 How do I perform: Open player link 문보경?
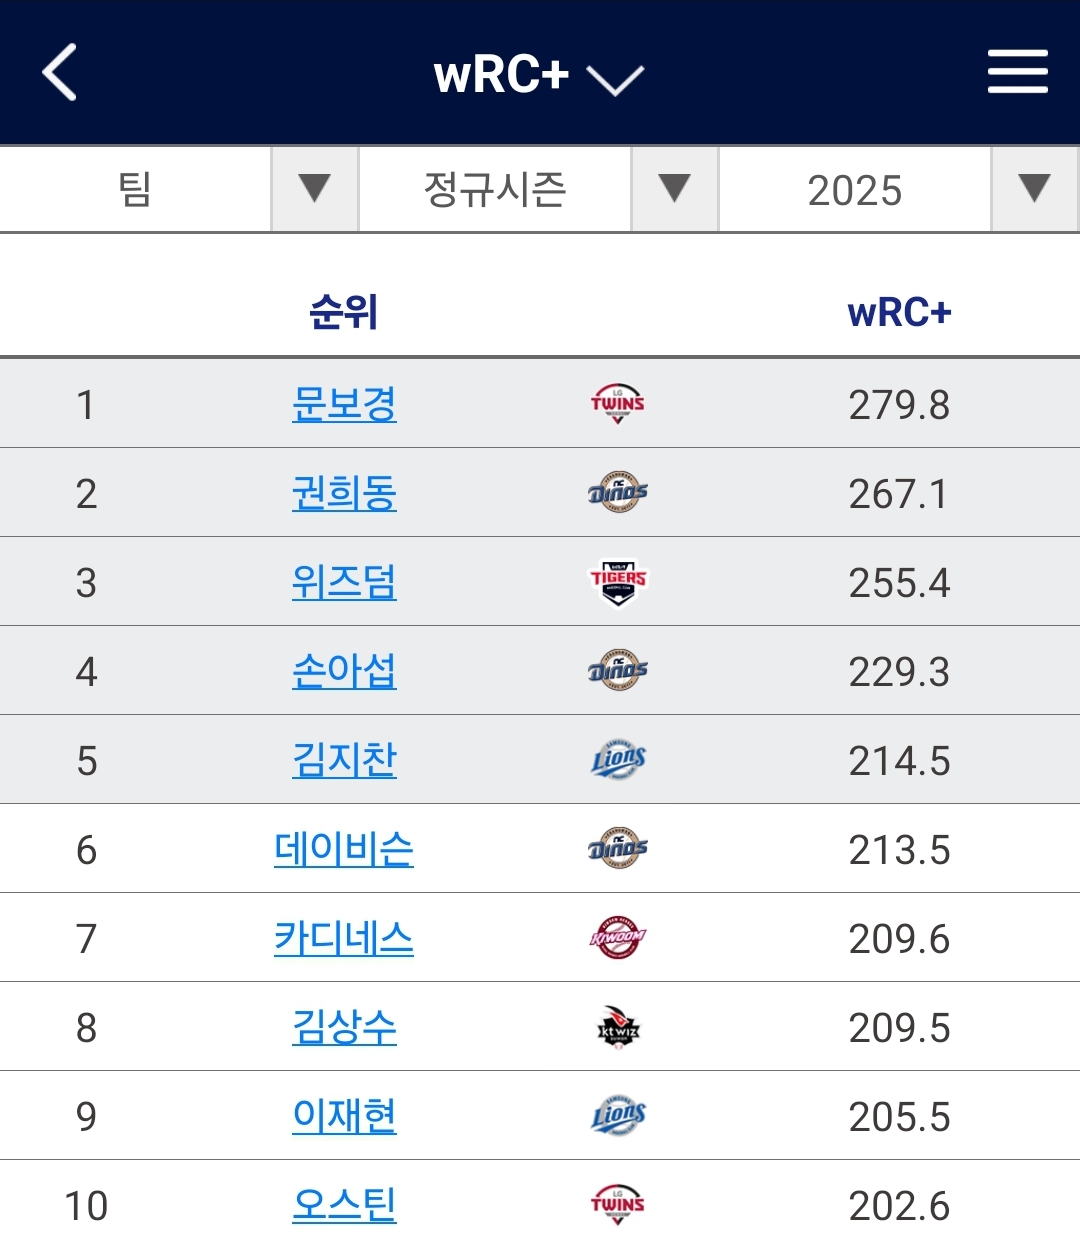344,404
